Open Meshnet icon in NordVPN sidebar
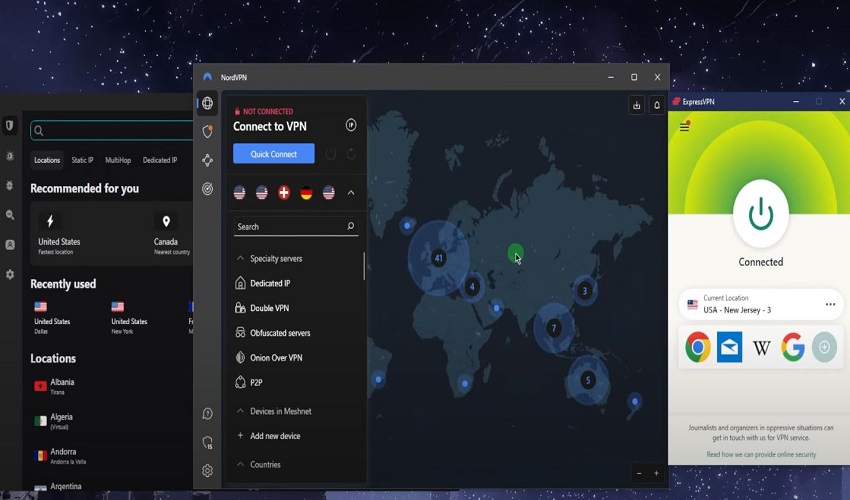The image size is (850, 500). pos(207,160)
